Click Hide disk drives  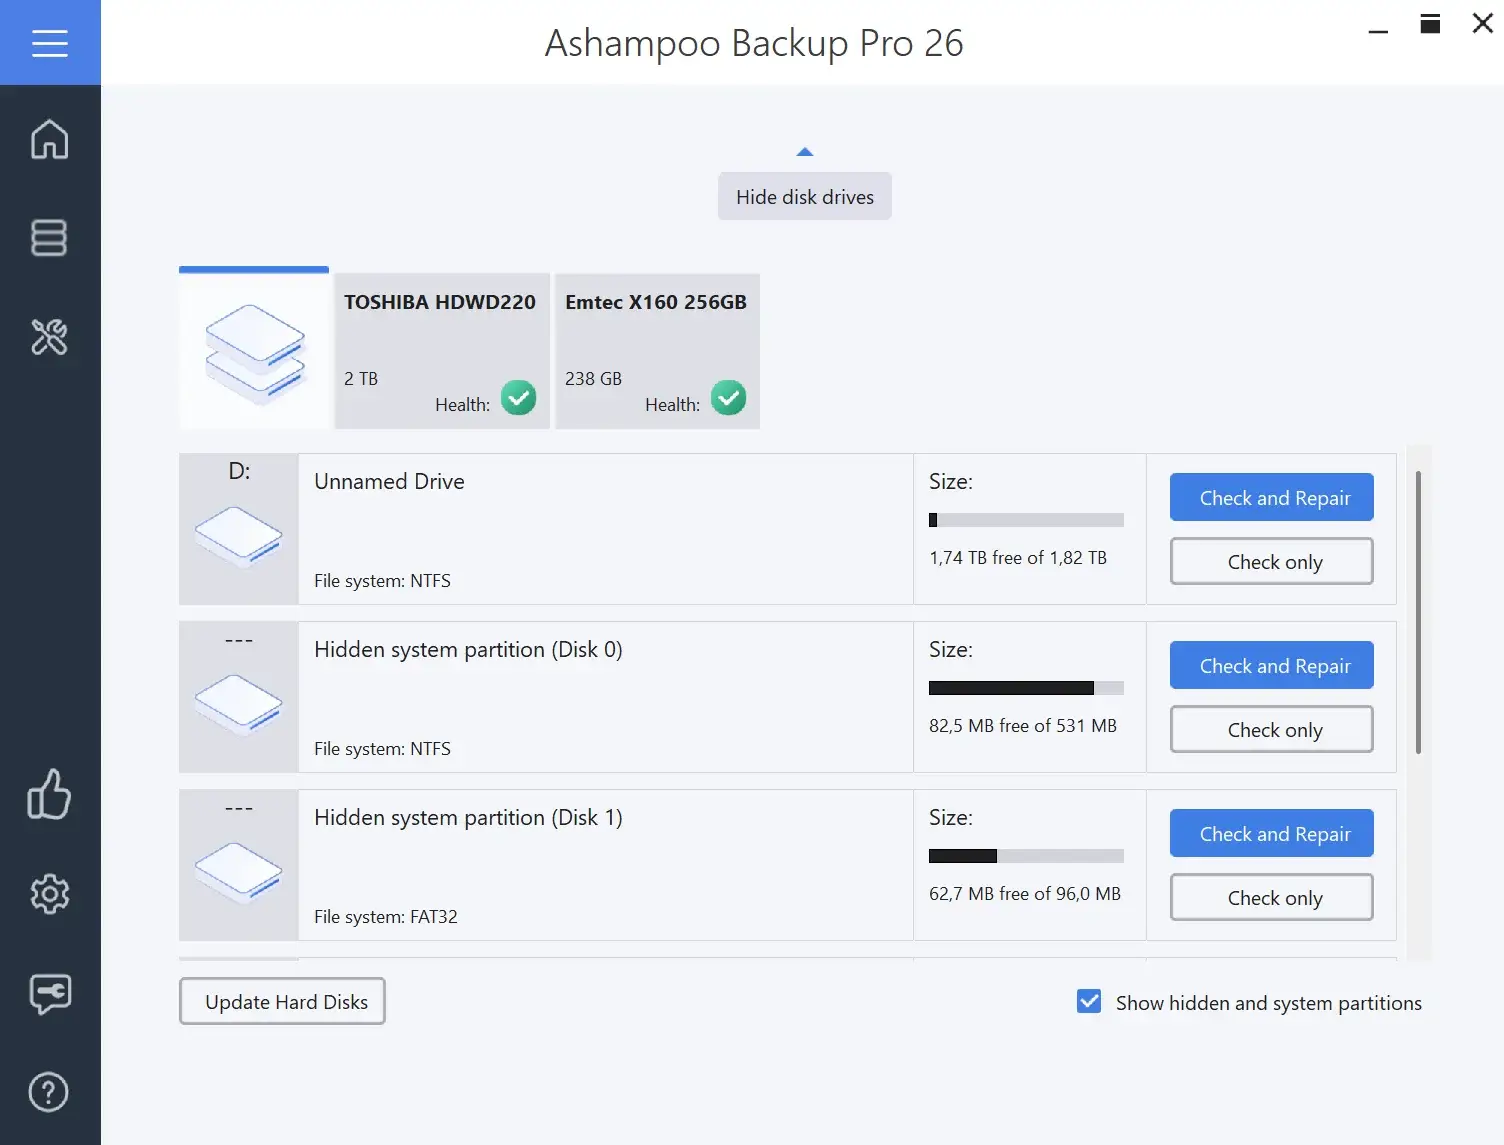(804, 196)
